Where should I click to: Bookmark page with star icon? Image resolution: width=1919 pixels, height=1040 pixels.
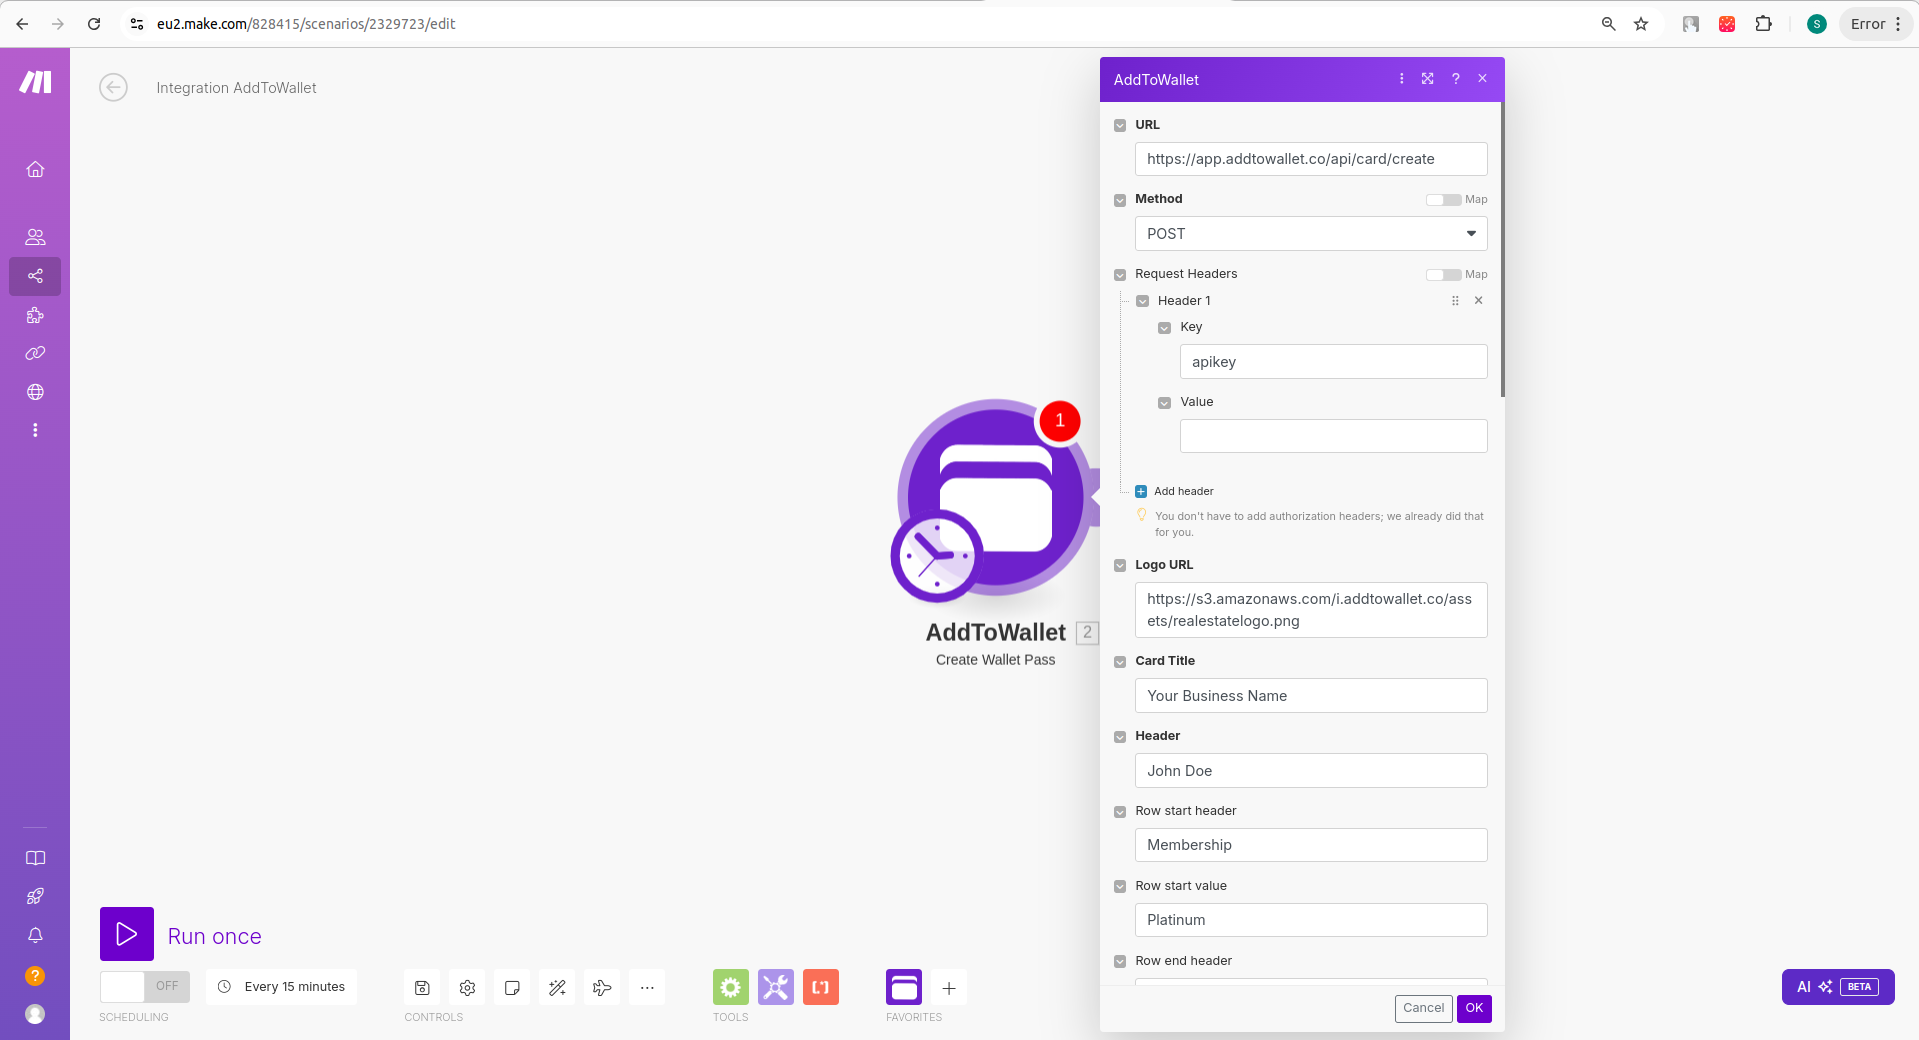(x=1641, y=24)
